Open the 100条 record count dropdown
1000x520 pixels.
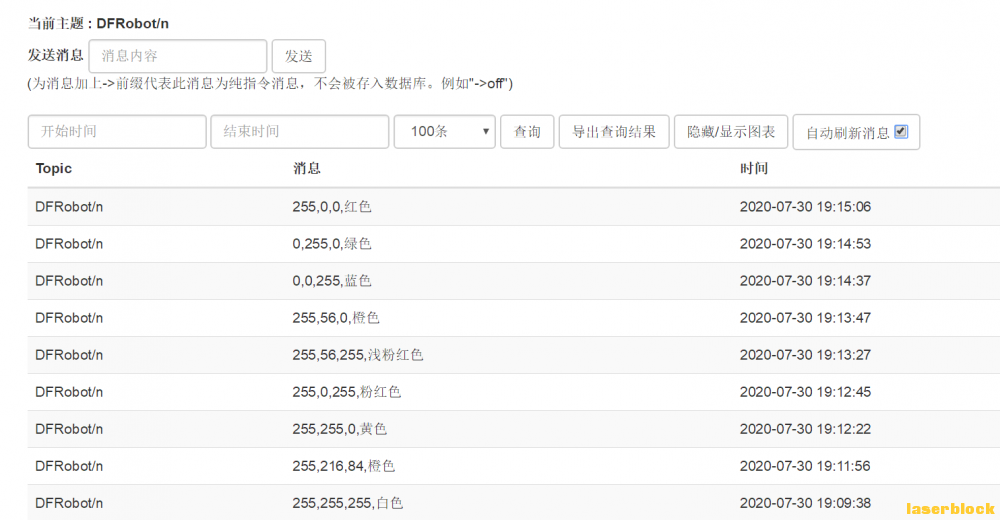(445, 131)
